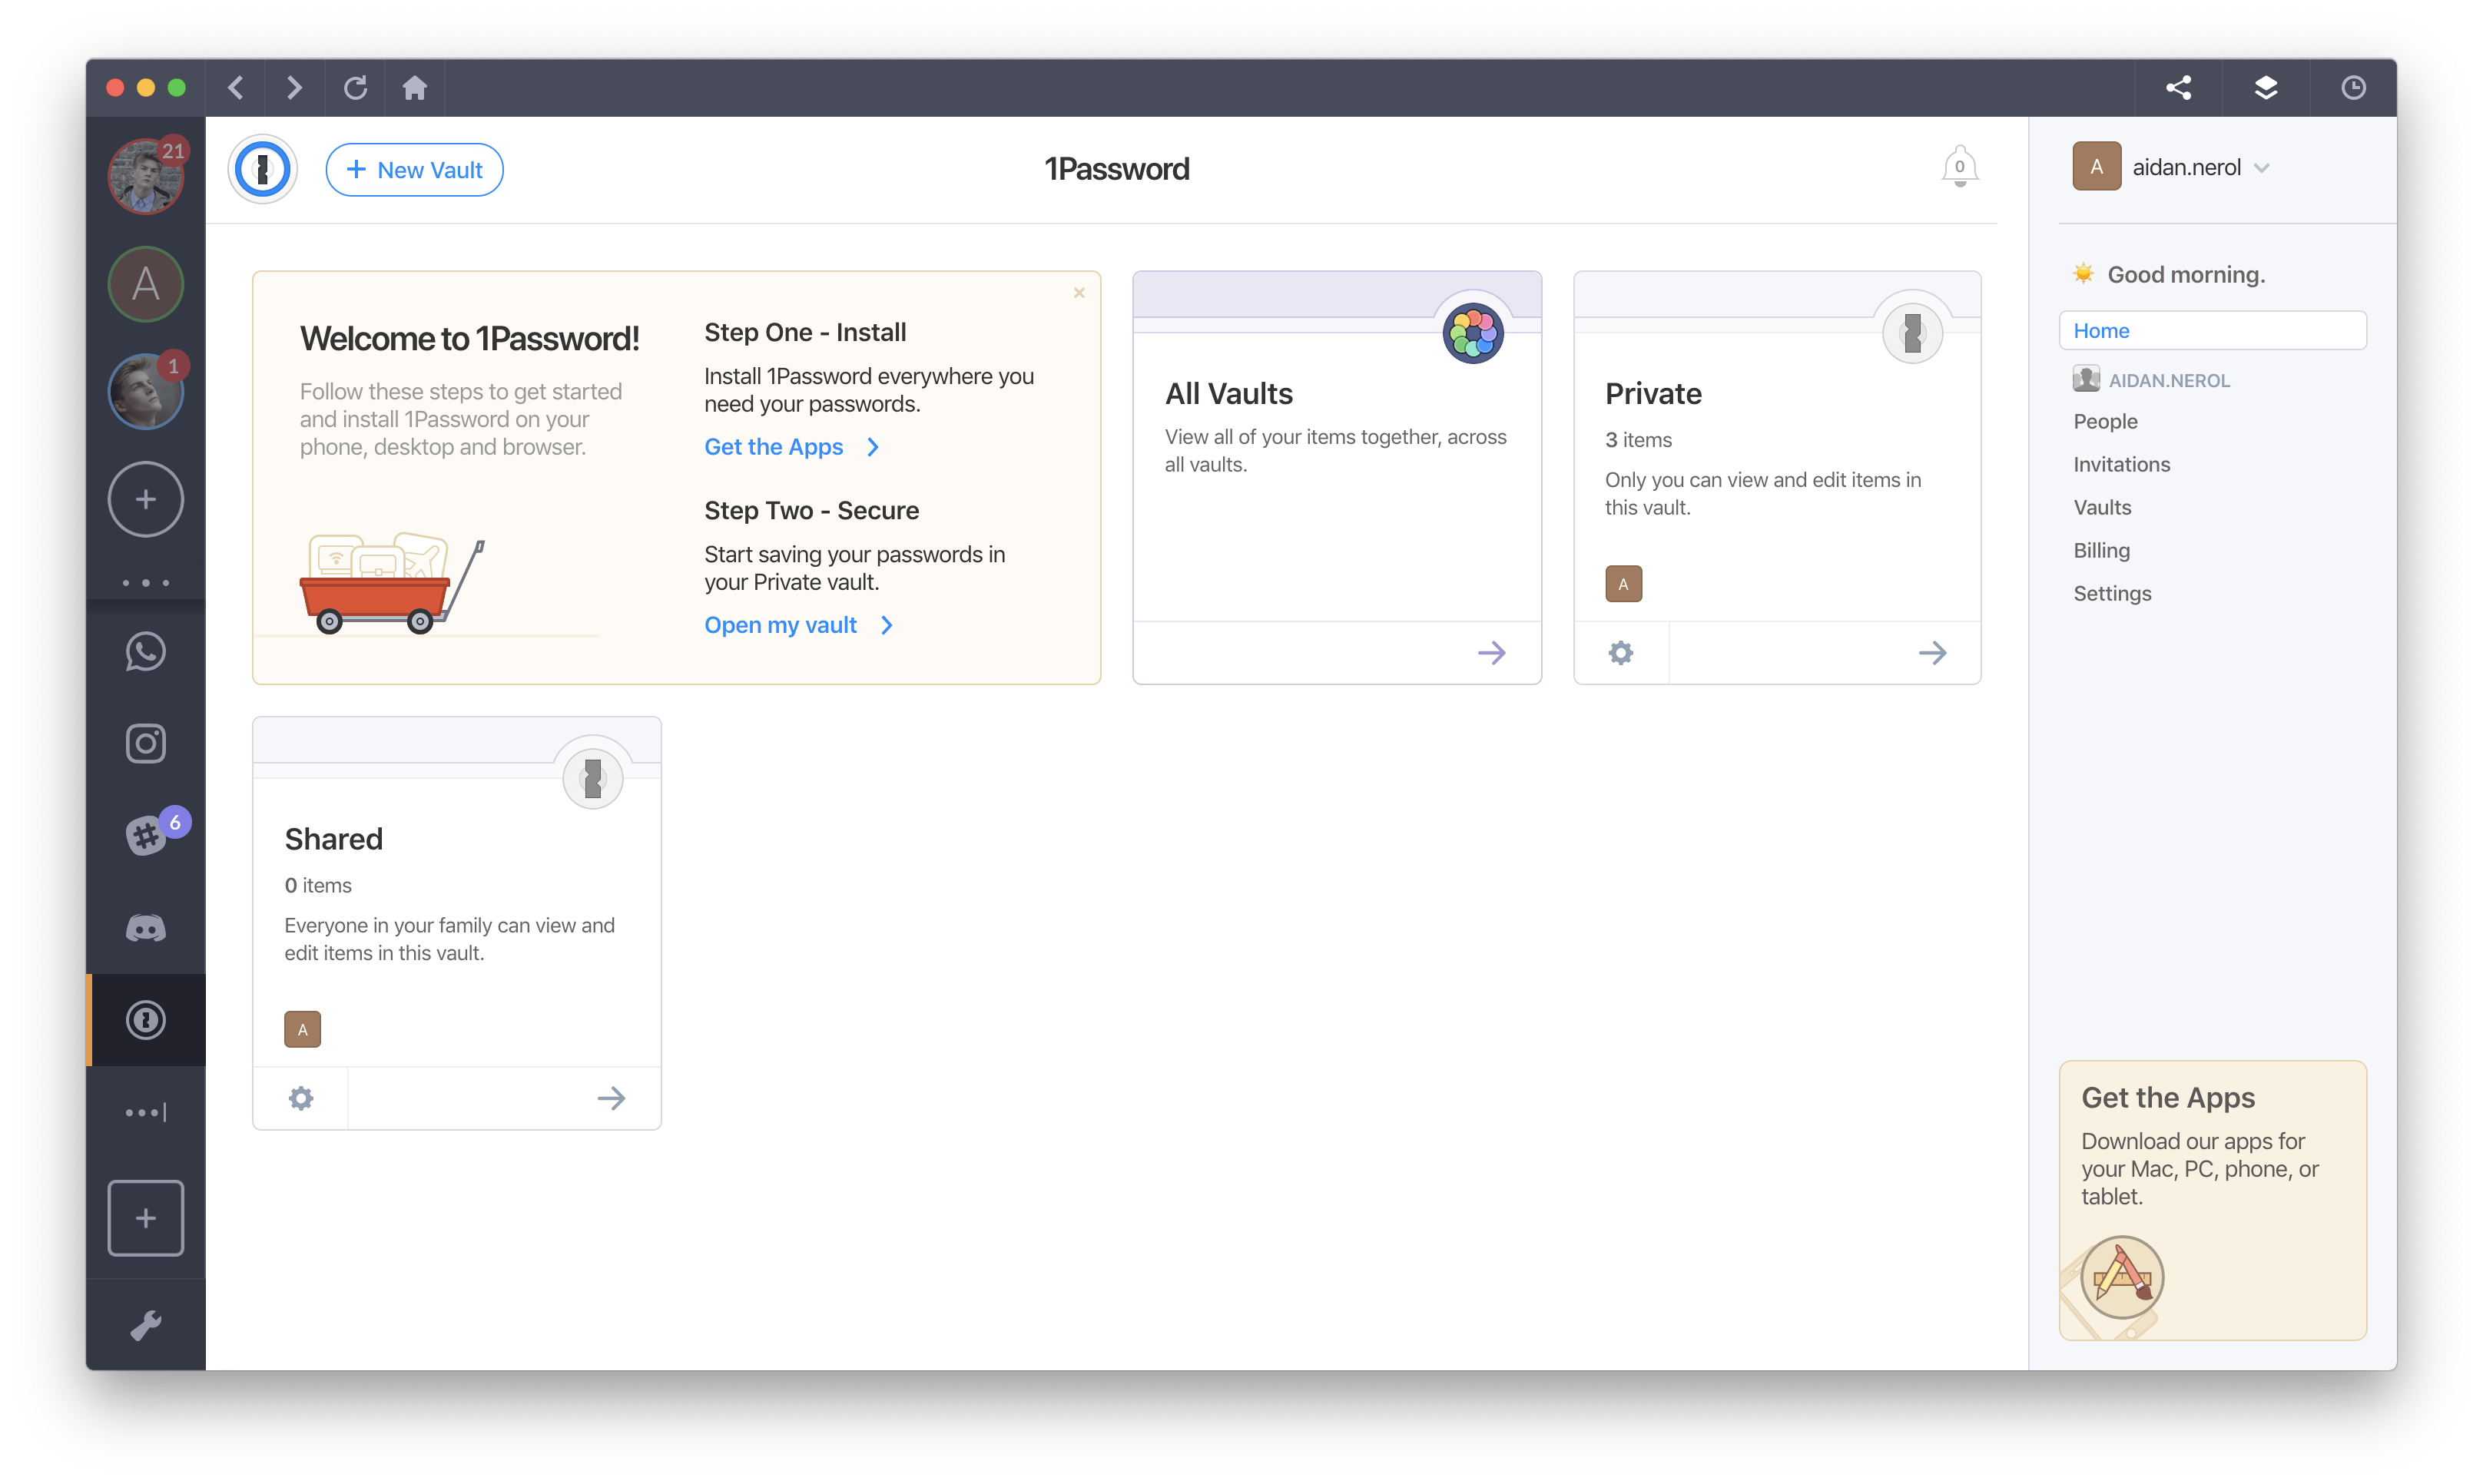Click the Private vault icon

click(1911, 332)
